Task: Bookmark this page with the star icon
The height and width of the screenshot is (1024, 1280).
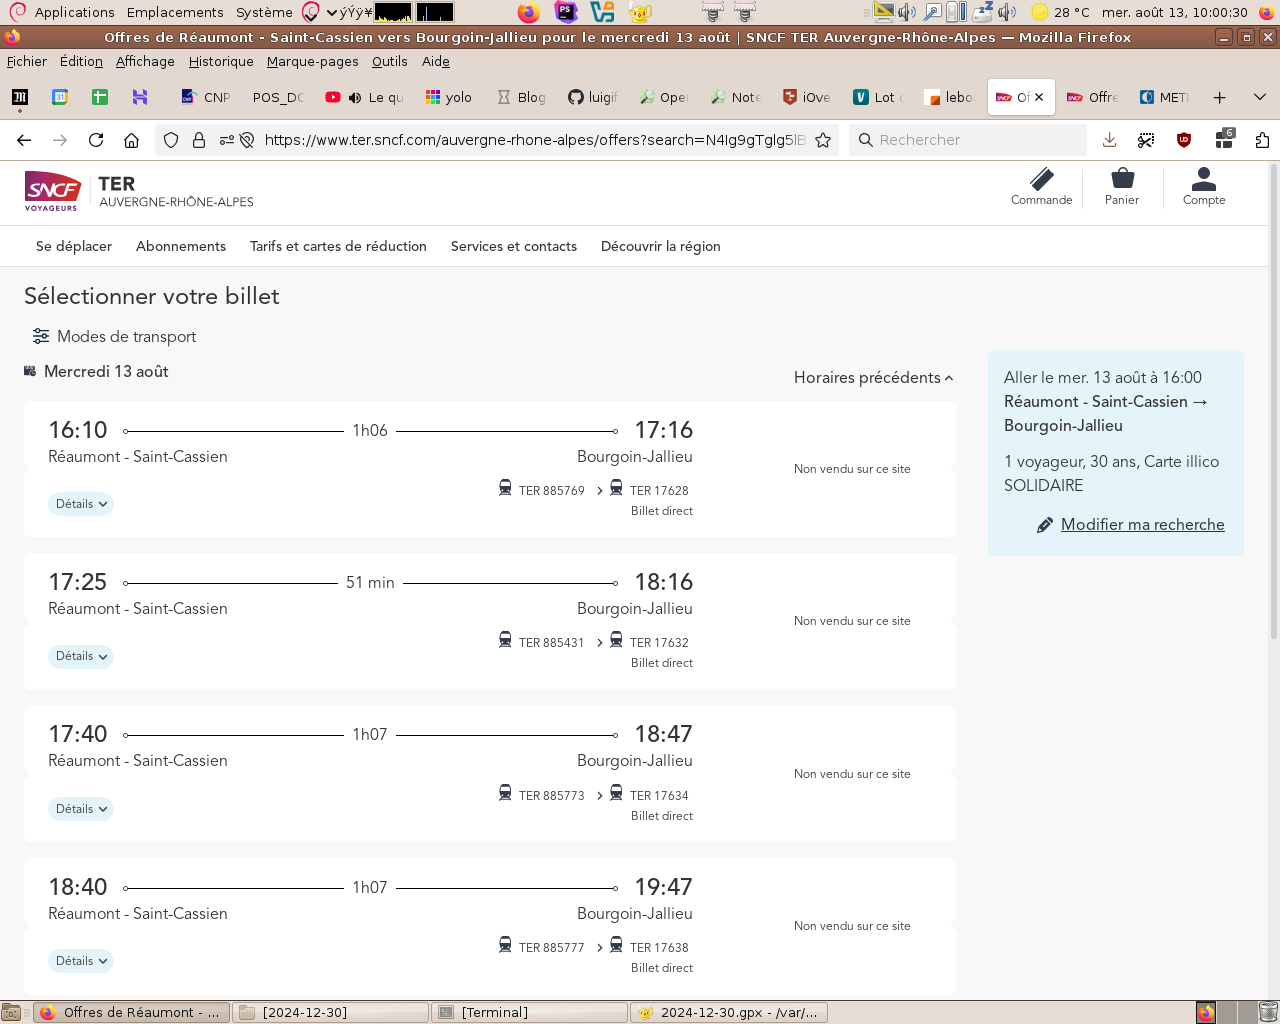Action: tap(823, 140)
